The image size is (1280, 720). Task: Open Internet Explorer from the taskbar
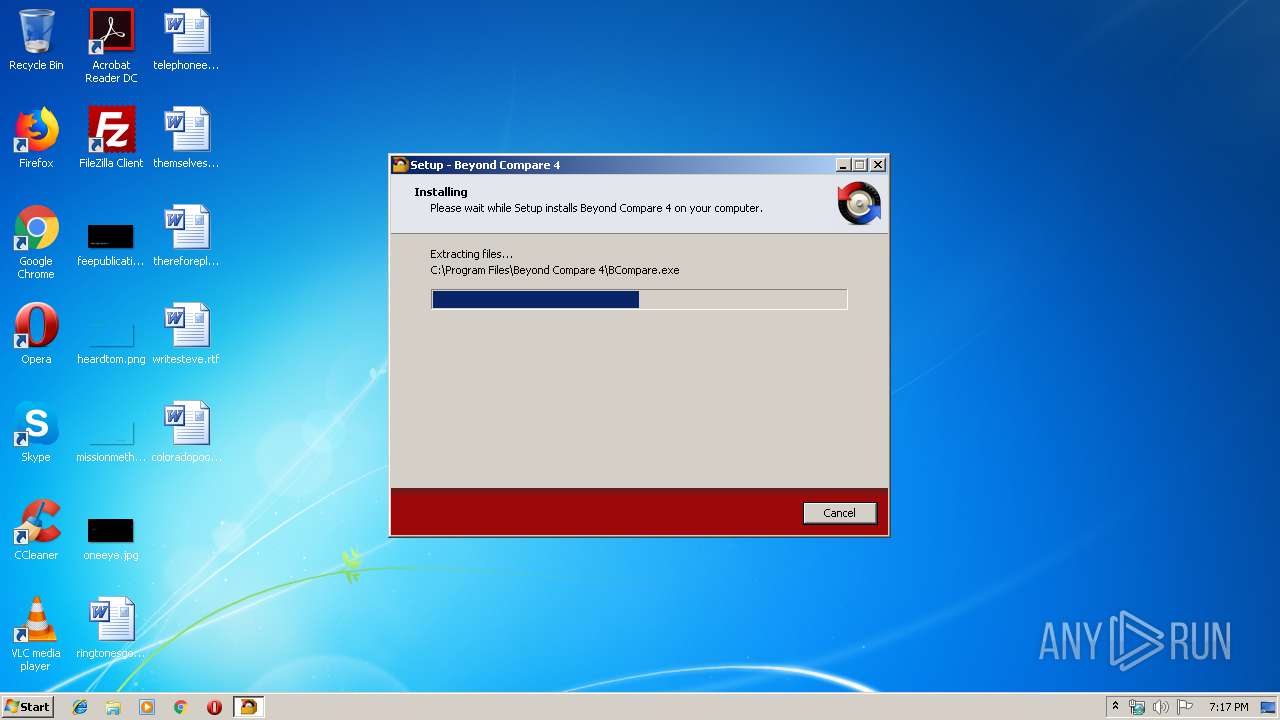click(80, 707)
